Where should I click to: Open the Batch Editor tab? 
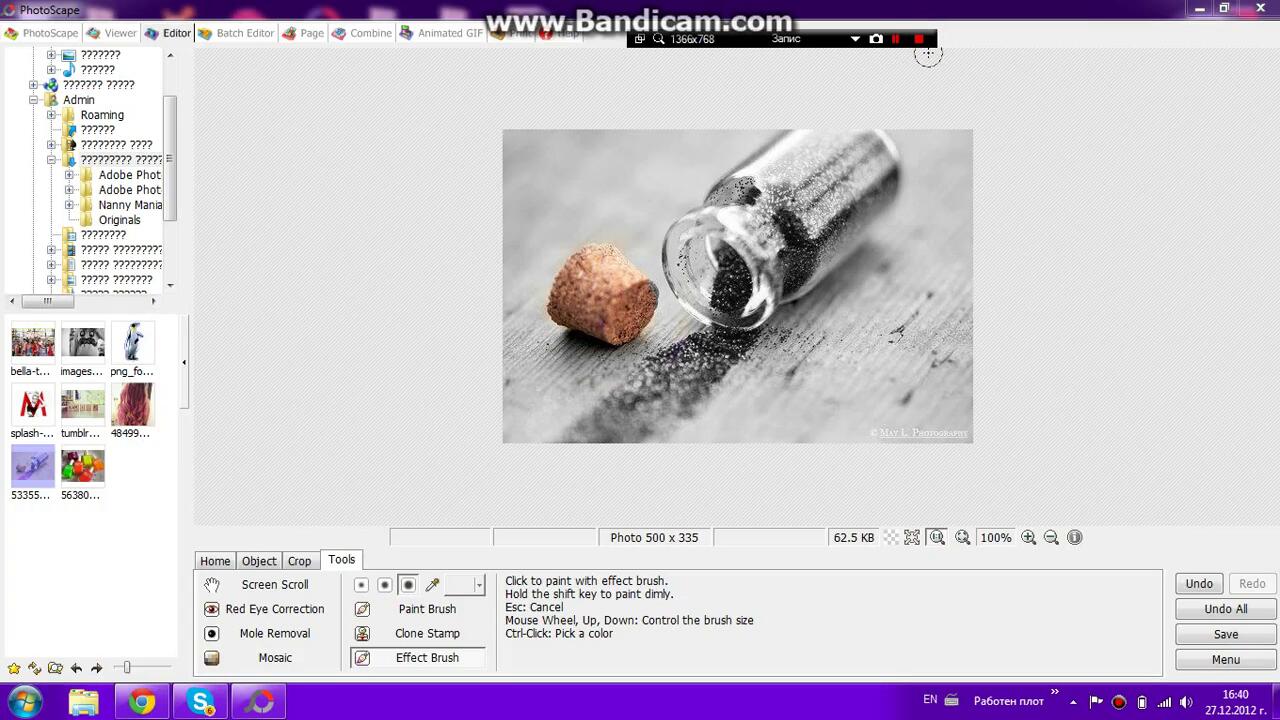[x=236, y=33]
